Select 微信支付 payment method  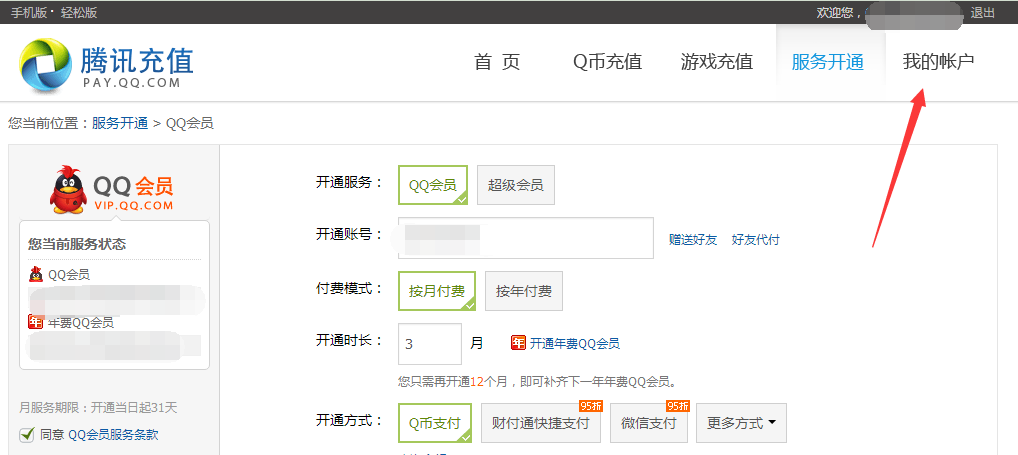tap(648, 423)
